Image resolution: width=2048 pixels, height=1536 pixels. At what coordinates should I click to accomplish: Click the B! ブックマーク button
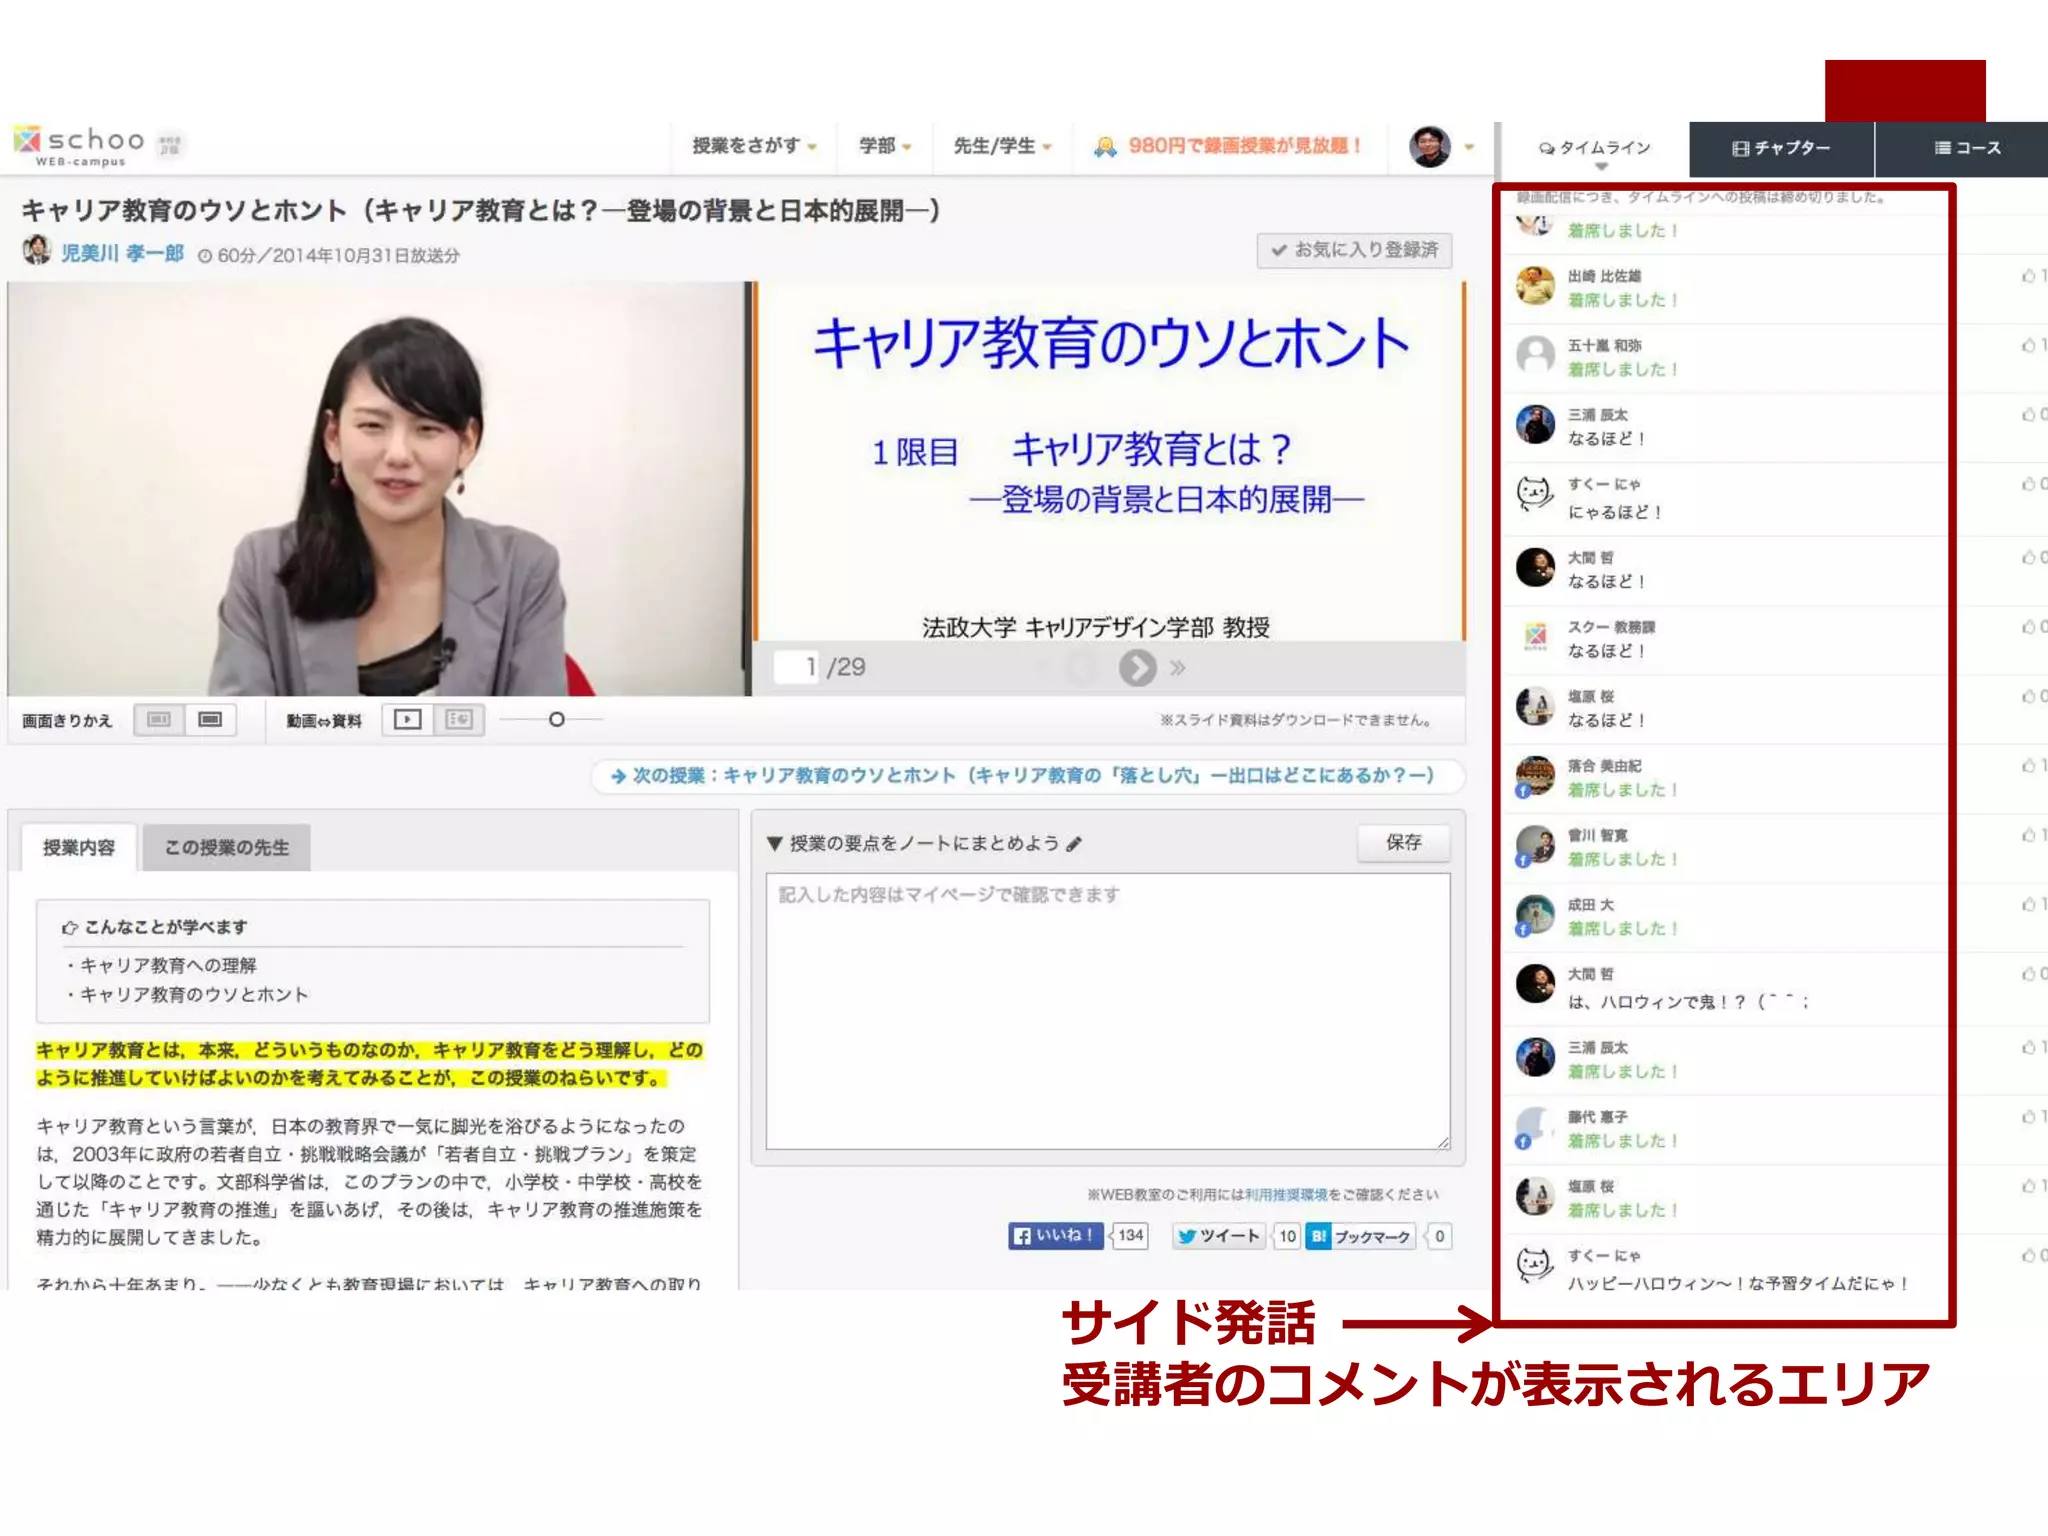coord(1361,1237)
